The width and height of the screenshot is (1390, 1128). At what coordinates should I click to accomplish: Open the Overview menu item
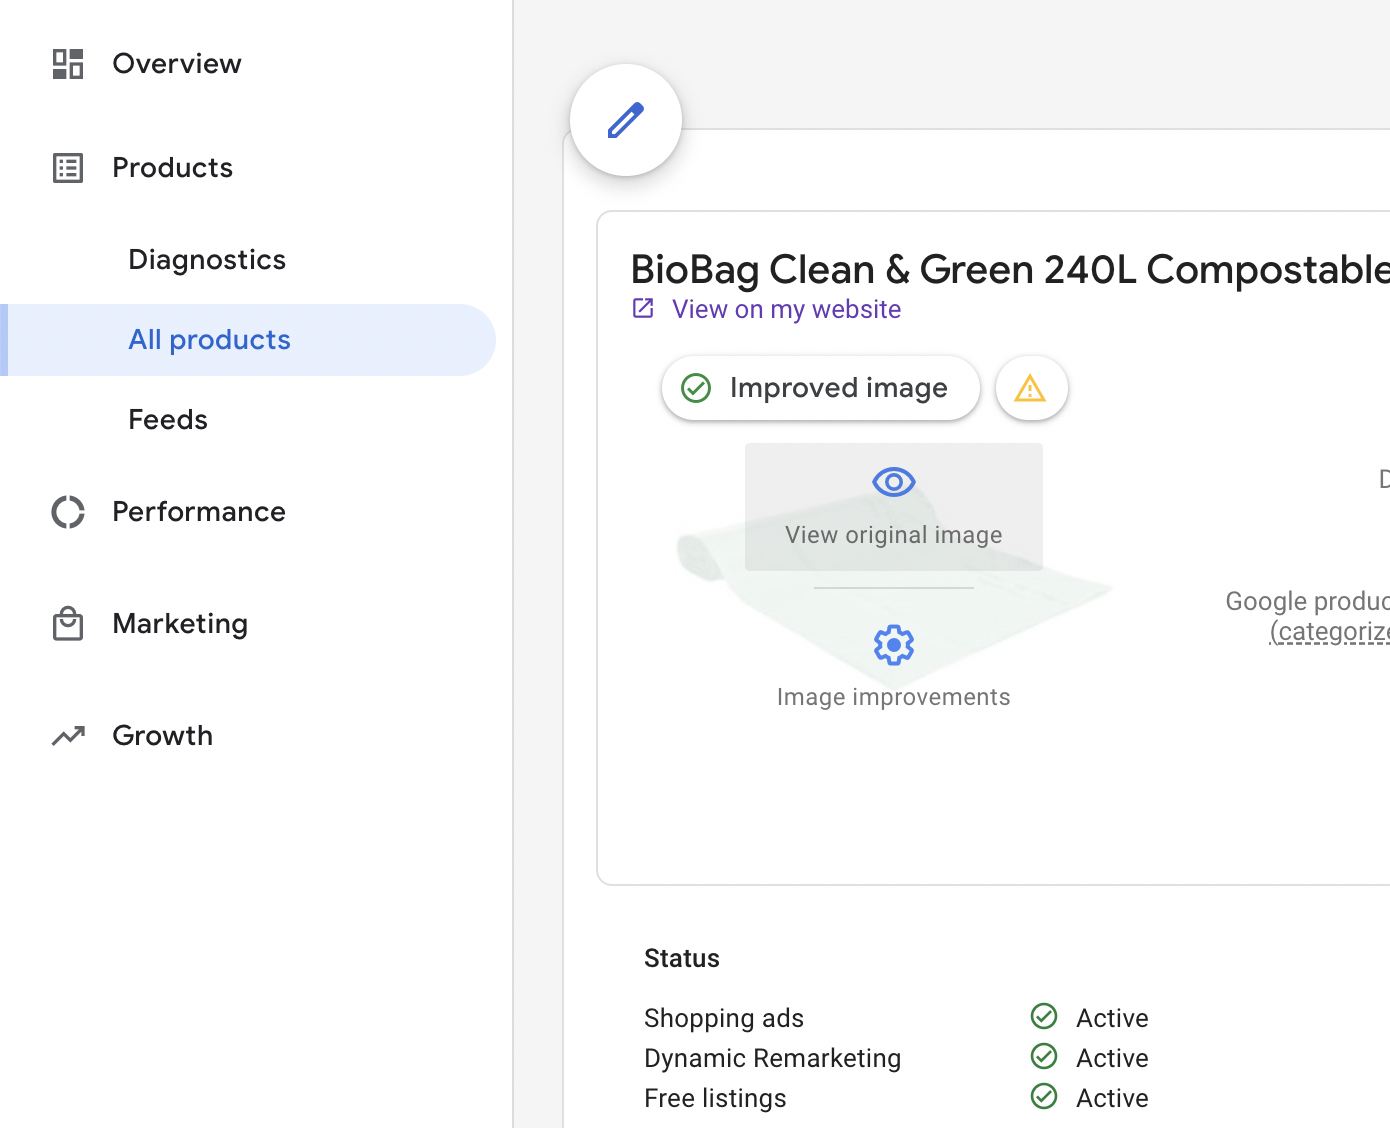point(177,64)
